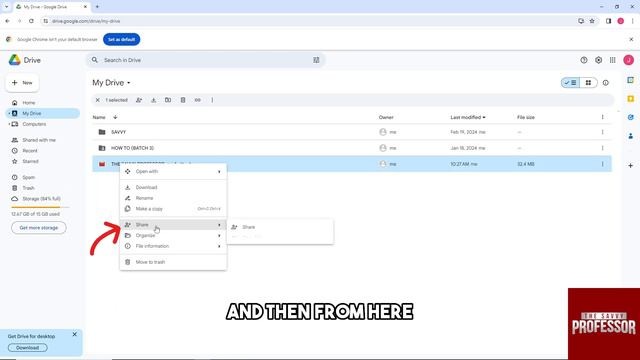Dismiss the Get Drive for desktop banner

pyautogui.click(x=74, y=334)
